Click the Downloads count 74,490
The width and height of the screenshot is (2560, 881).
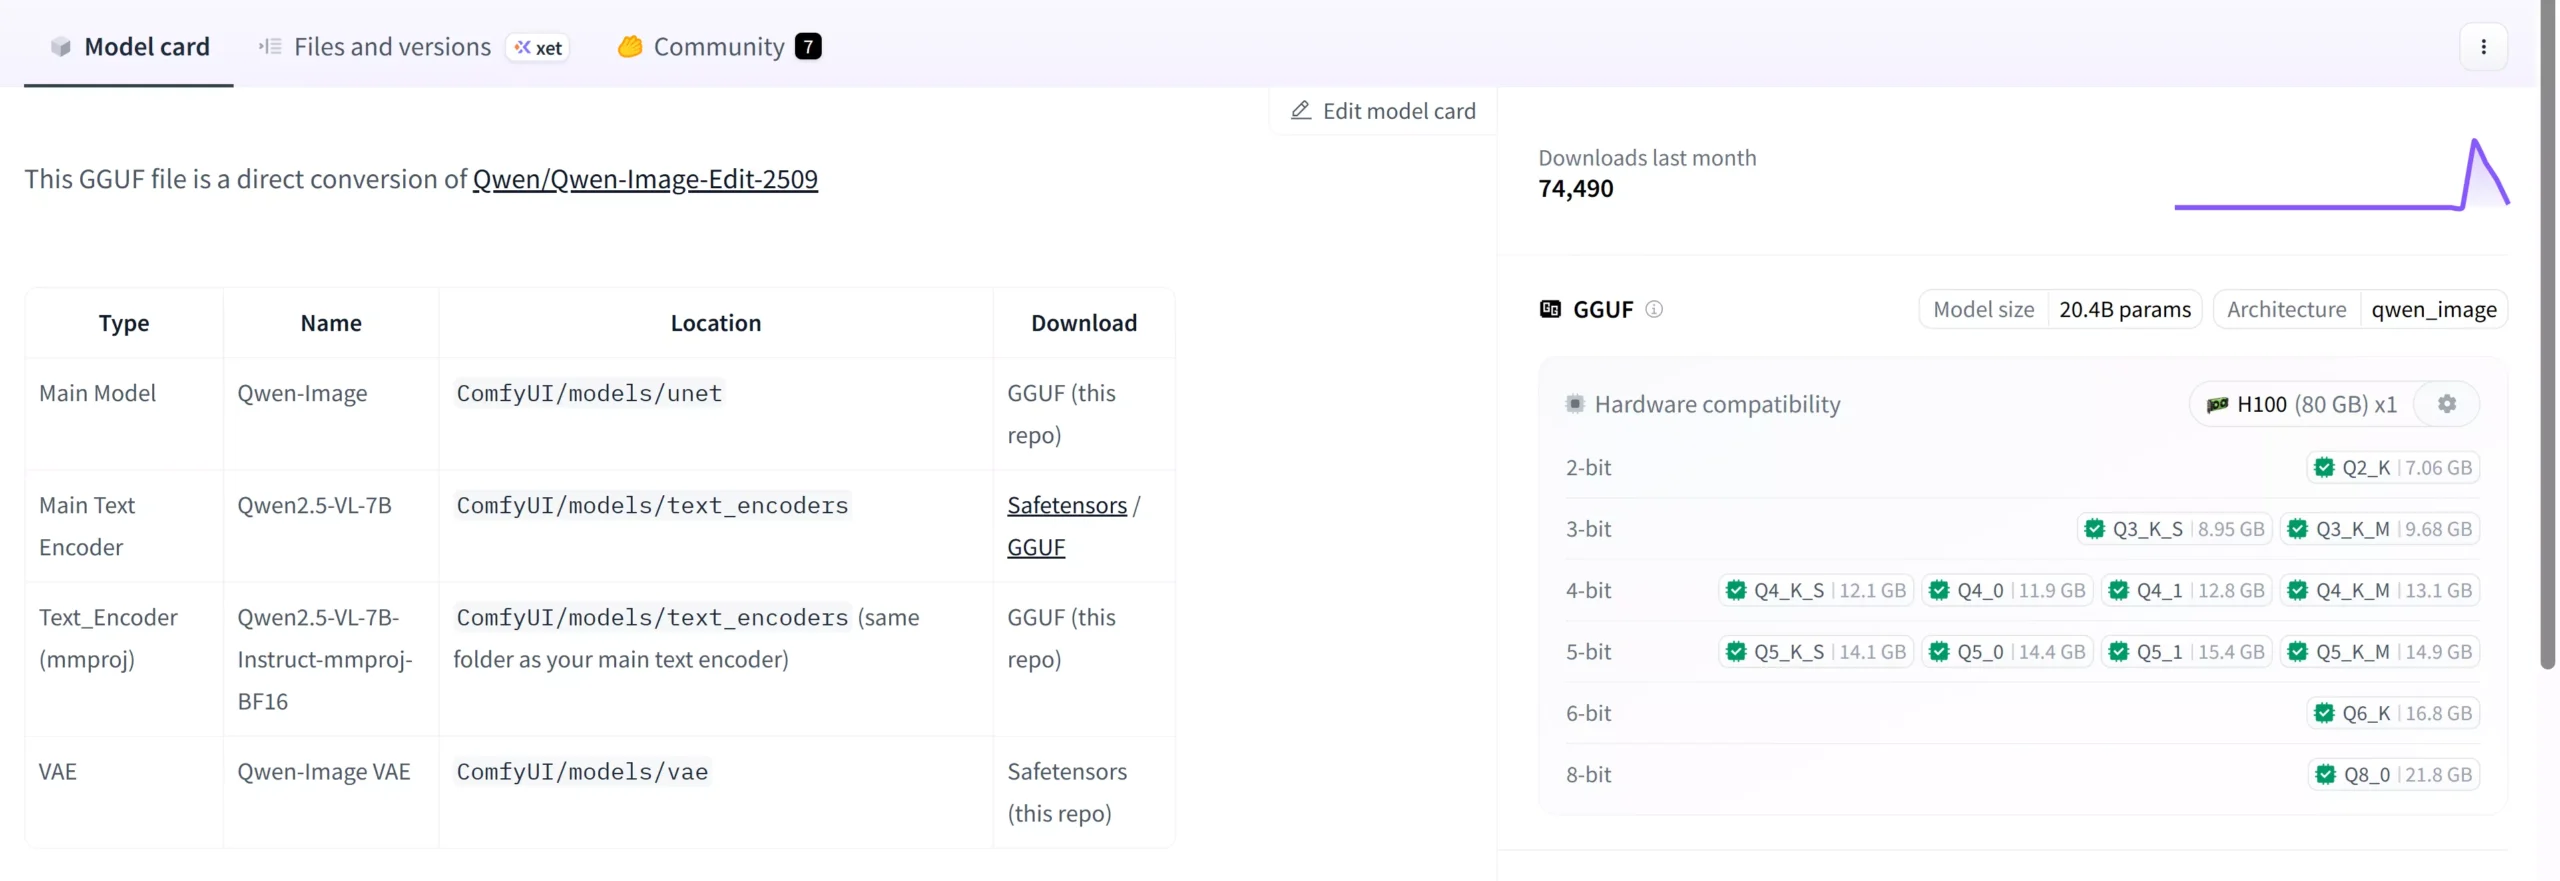pyautogui.click(x=1576, y=188)
